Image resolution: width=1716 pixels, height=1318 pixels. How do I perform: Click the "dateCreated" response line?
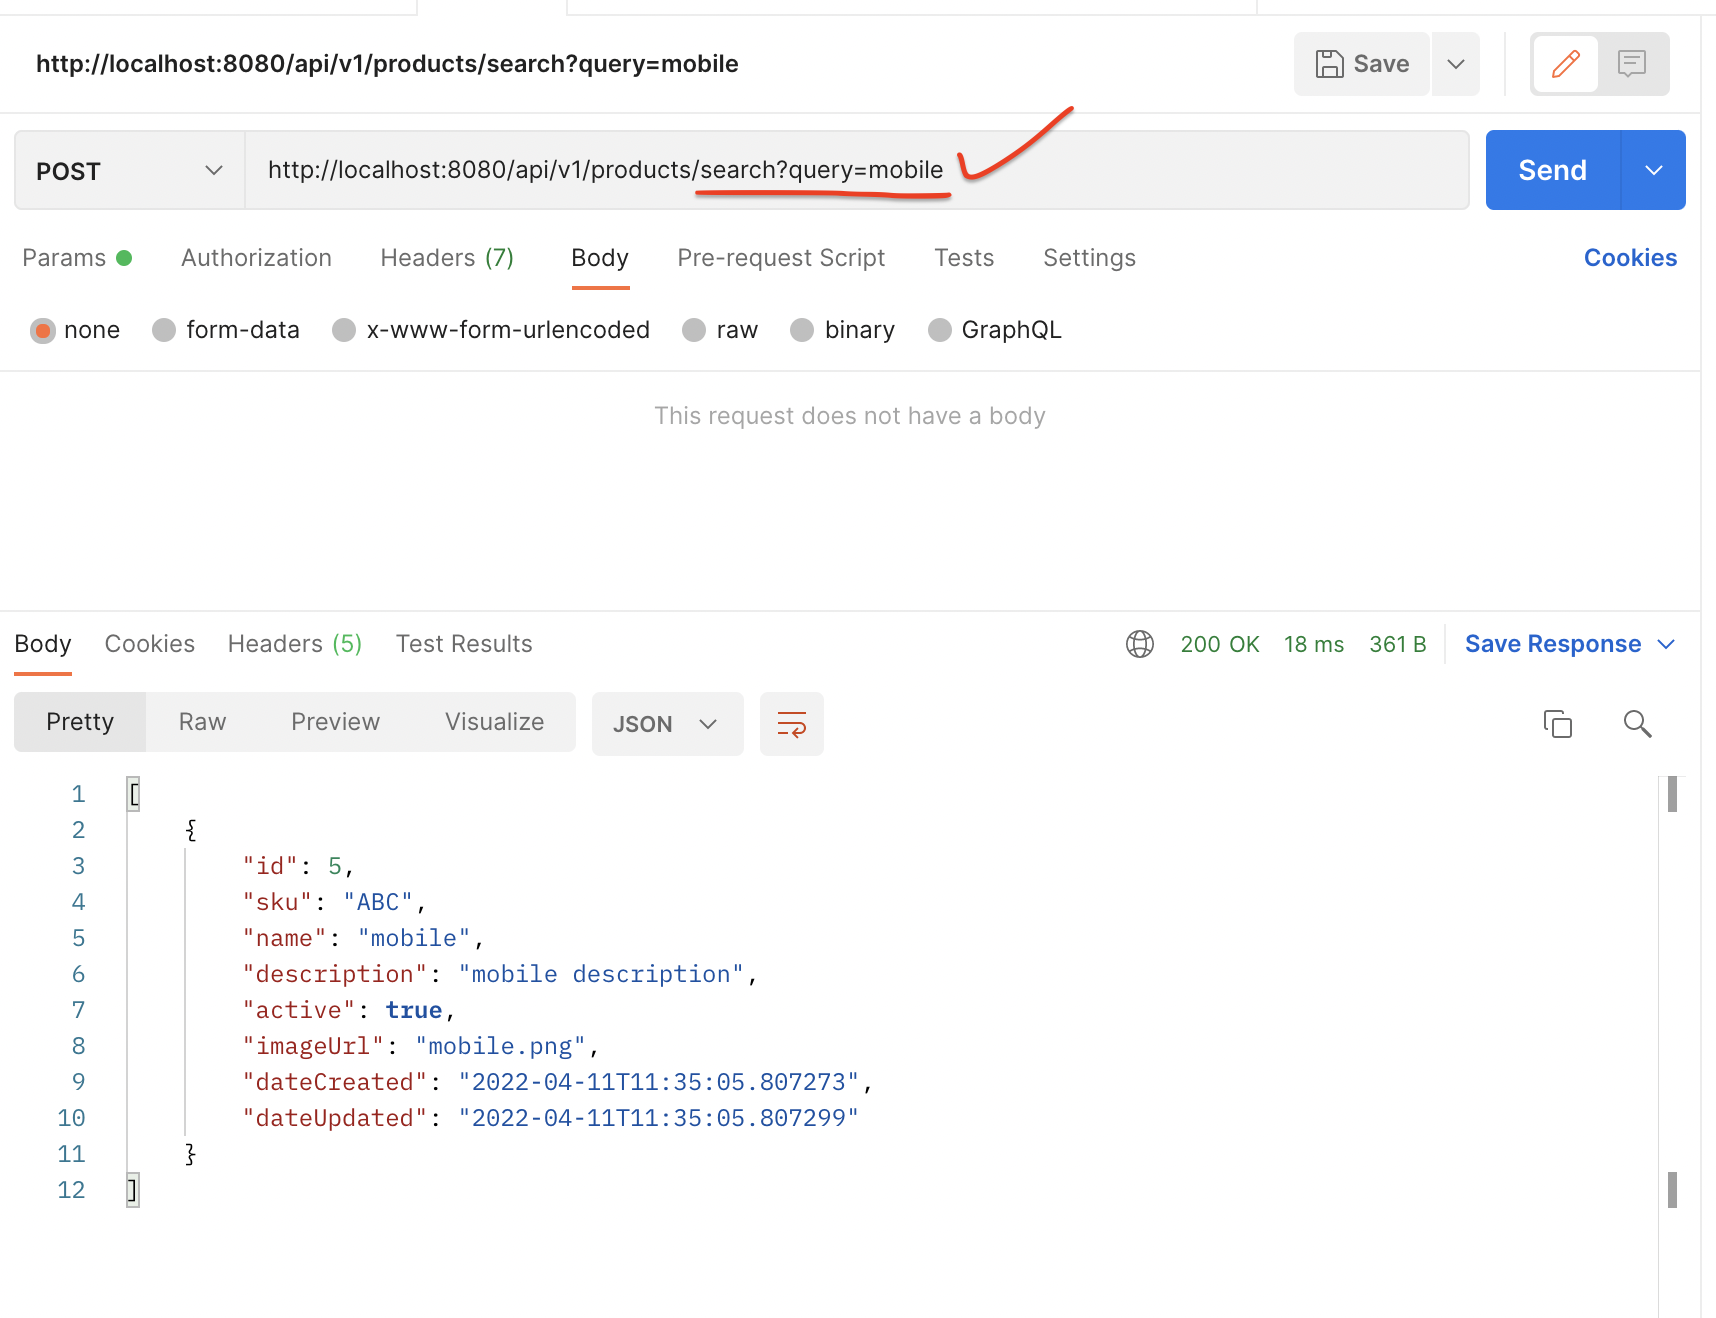558,1082
